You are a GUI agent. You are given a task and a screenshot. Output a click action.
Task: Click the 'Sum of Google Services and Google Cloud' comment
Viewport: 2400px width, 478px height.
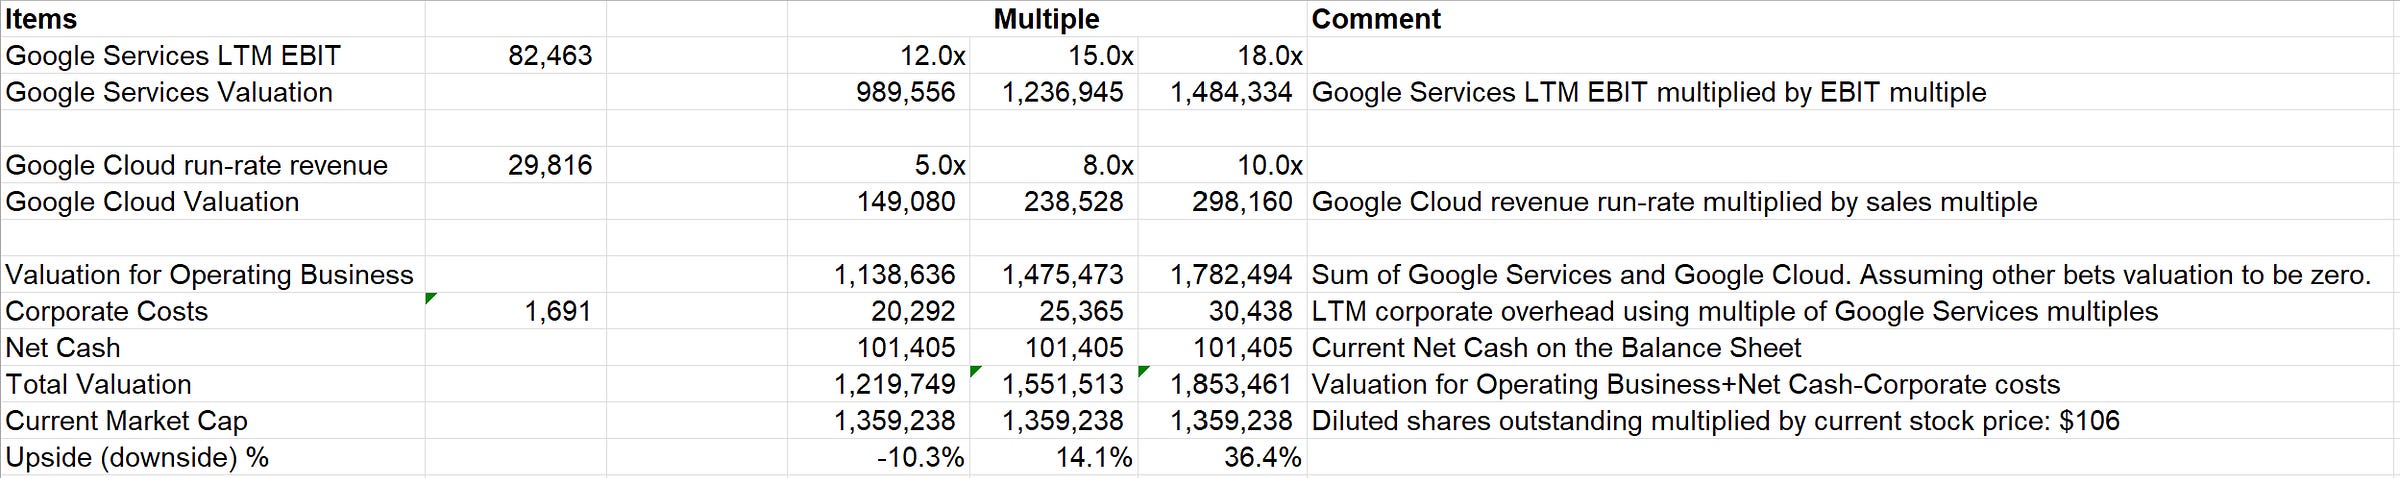click(x=1852, y=274)
